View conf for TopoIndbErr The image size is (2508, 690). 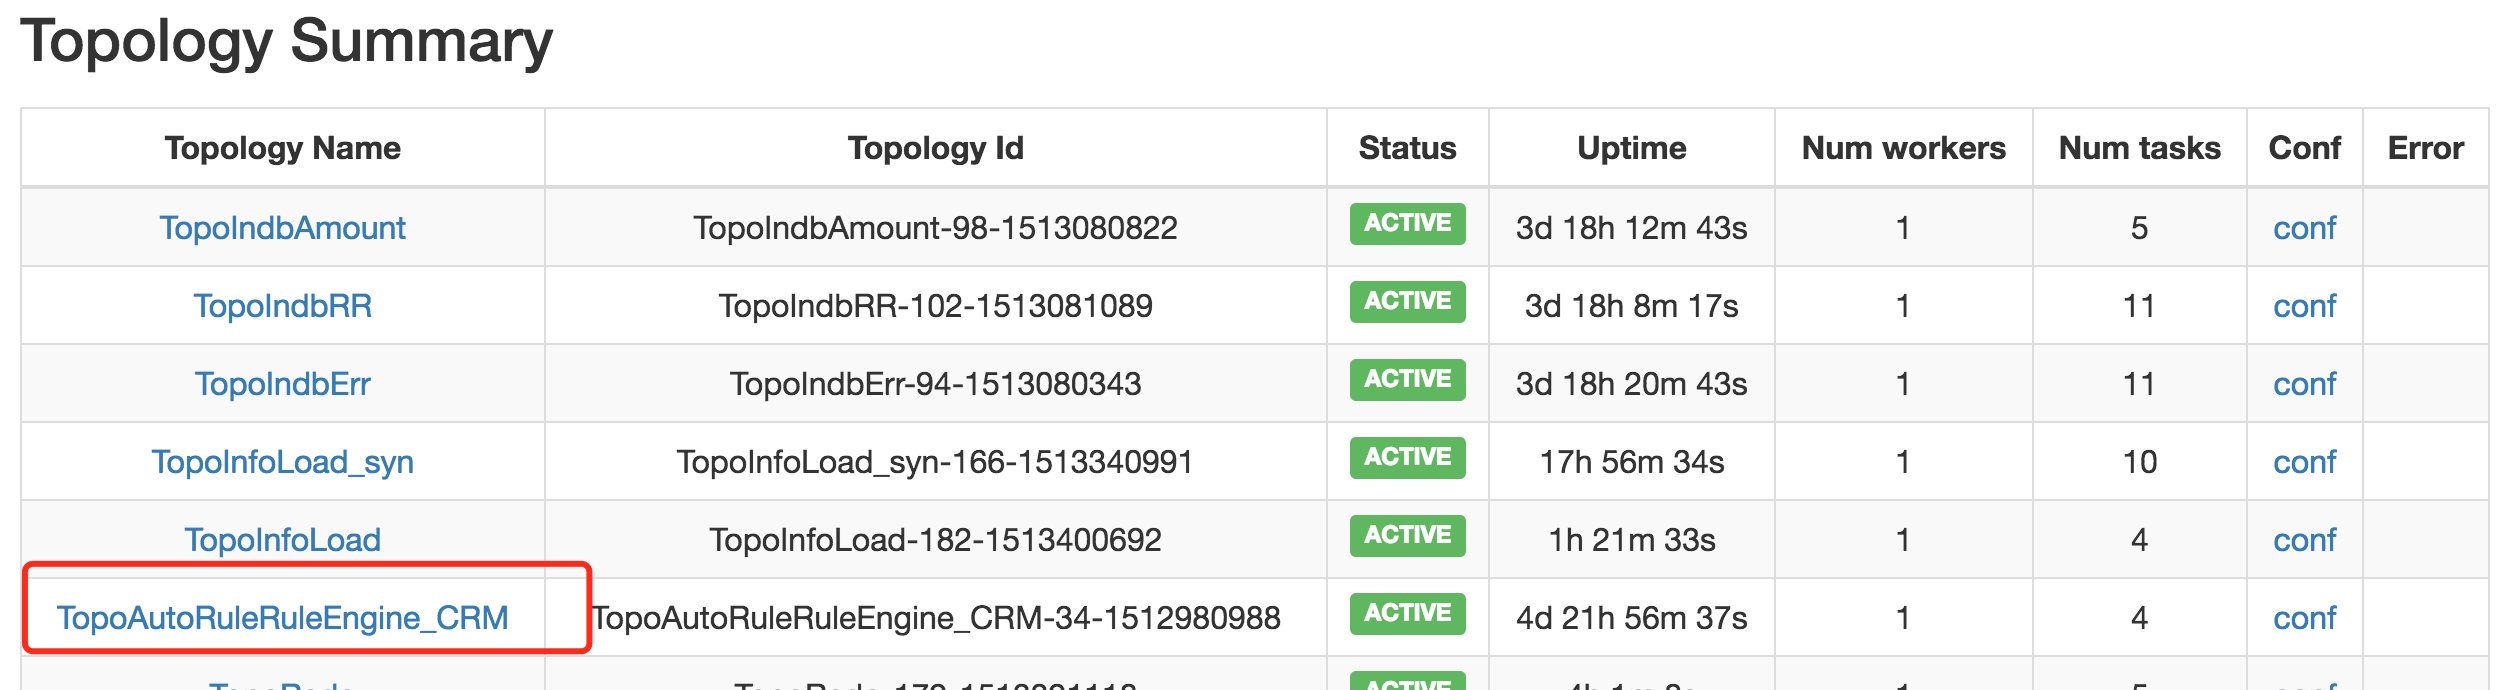tap(2304, 384)
